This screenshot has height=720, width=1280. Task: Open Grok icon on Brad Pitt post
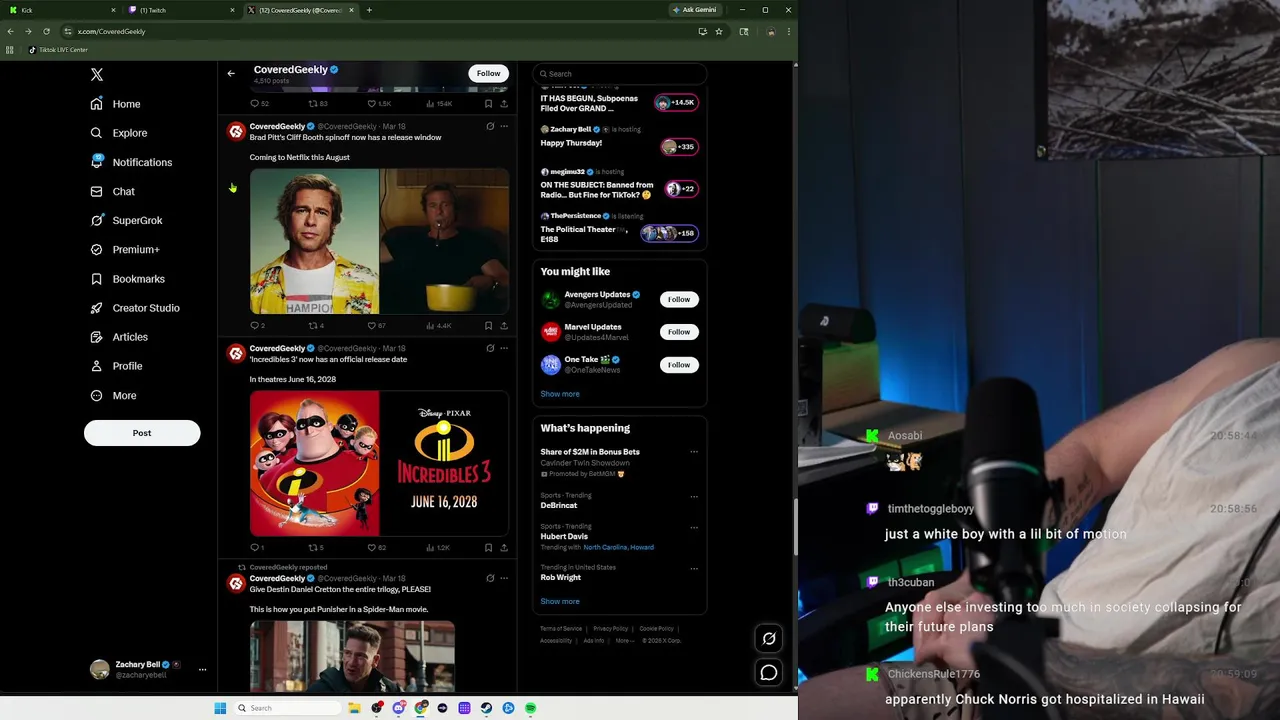[490, 127]
